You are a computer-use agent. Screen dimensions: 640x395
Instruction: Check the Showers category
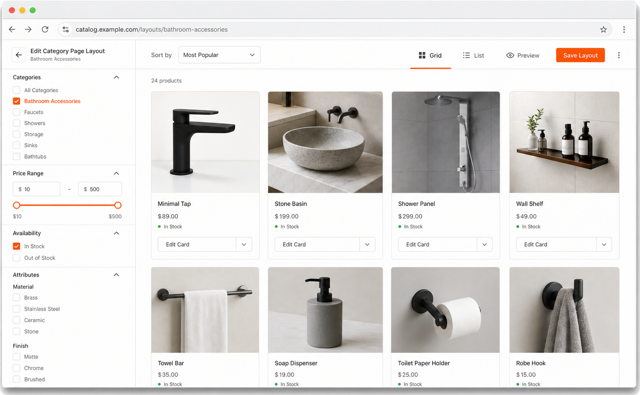pos(16,123)
